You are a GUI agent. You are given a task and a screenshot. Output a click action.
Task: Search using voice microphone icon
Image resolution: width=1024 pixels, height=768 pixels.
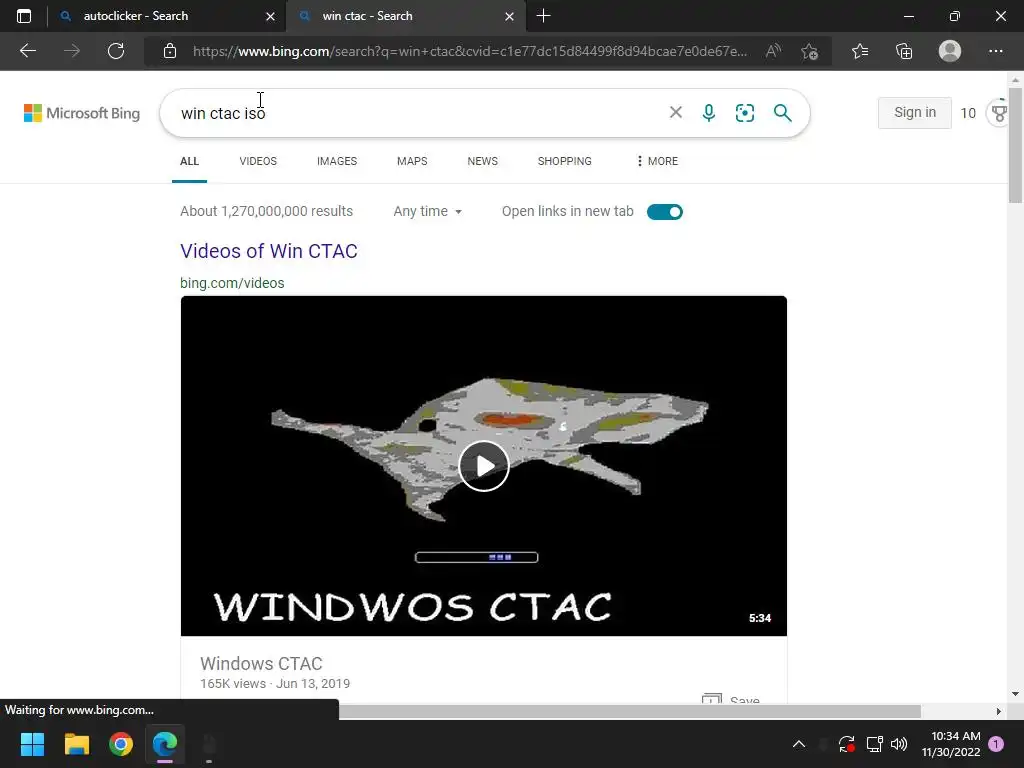tap(709, 113)
